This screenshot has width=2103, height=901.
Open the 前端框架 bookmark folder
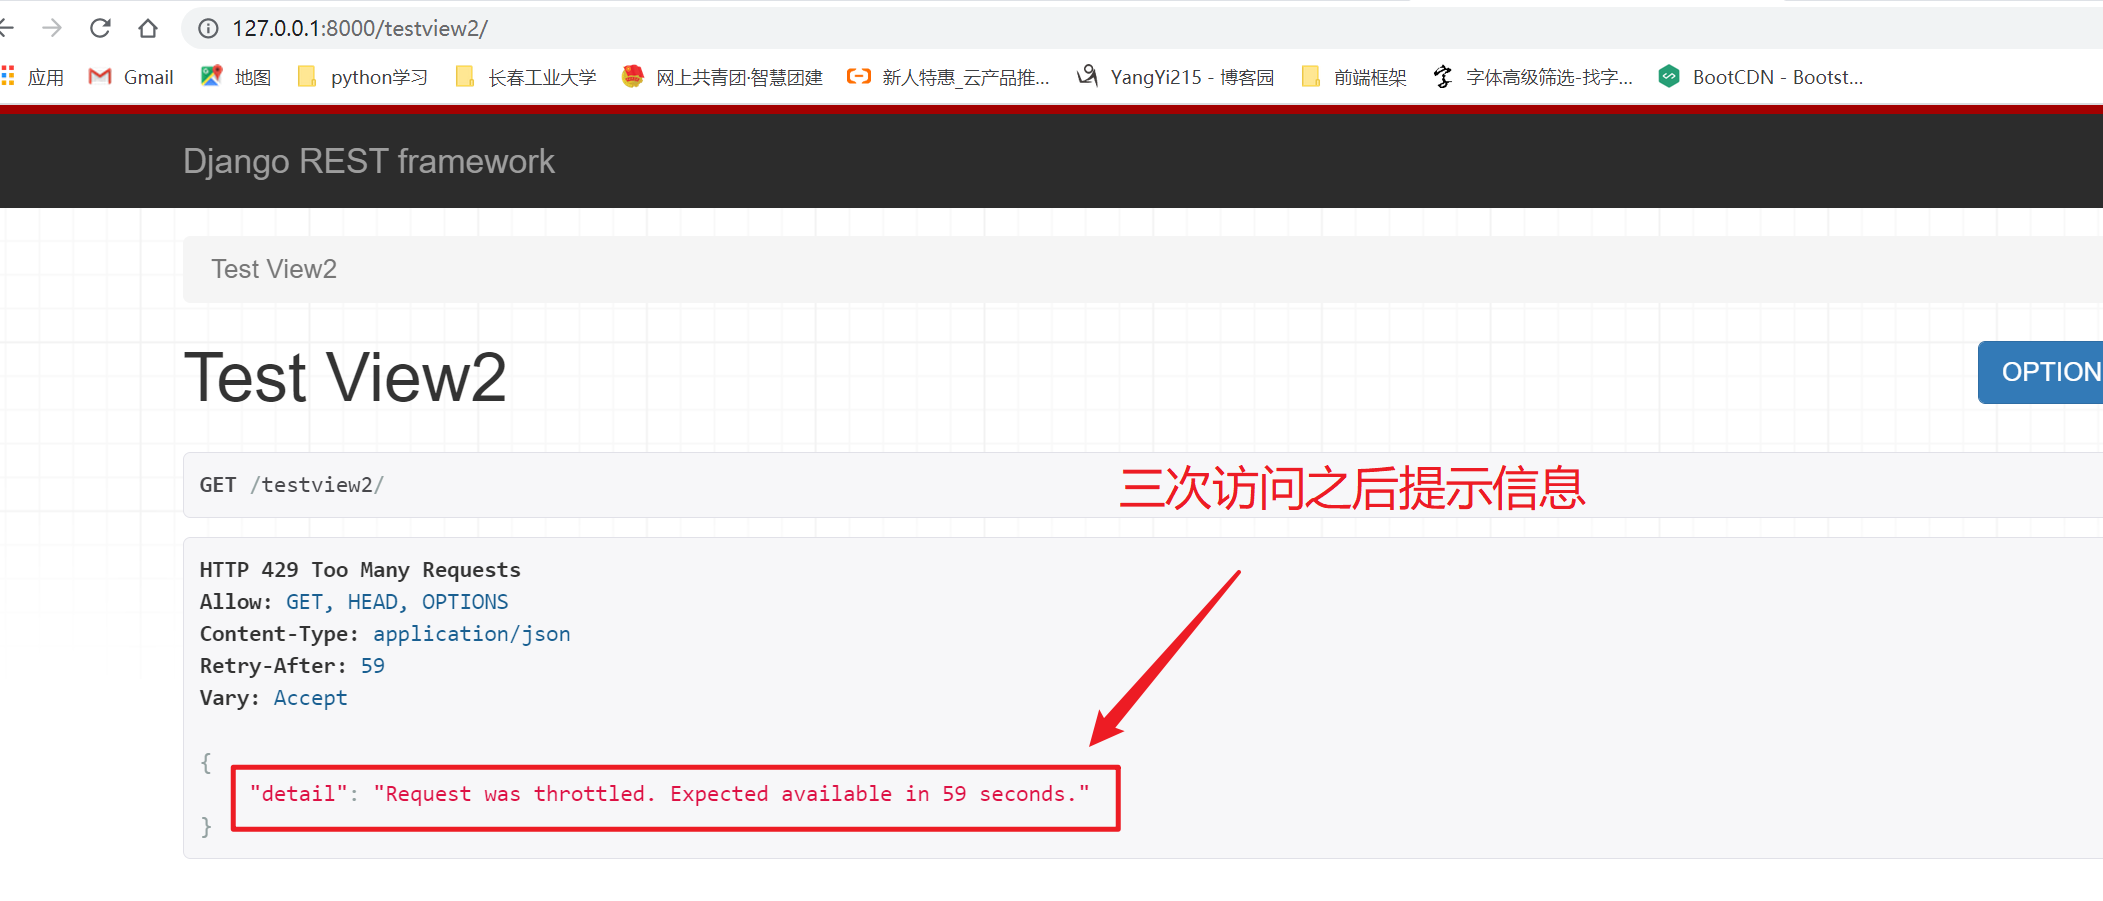[x=1354, y=77]
